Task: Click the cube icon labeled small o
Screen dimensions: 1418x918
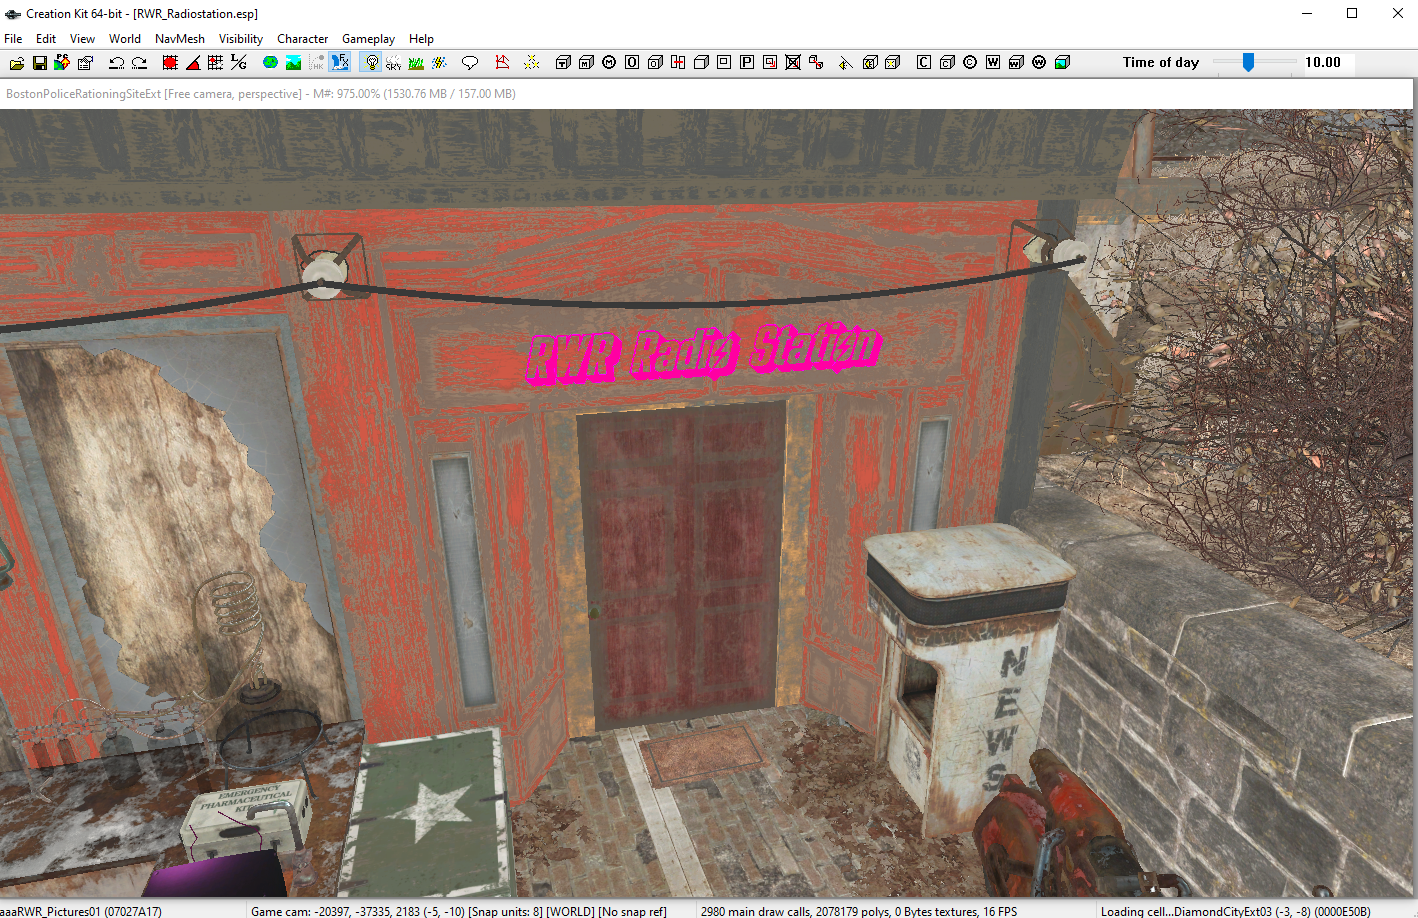Action: 655,63
